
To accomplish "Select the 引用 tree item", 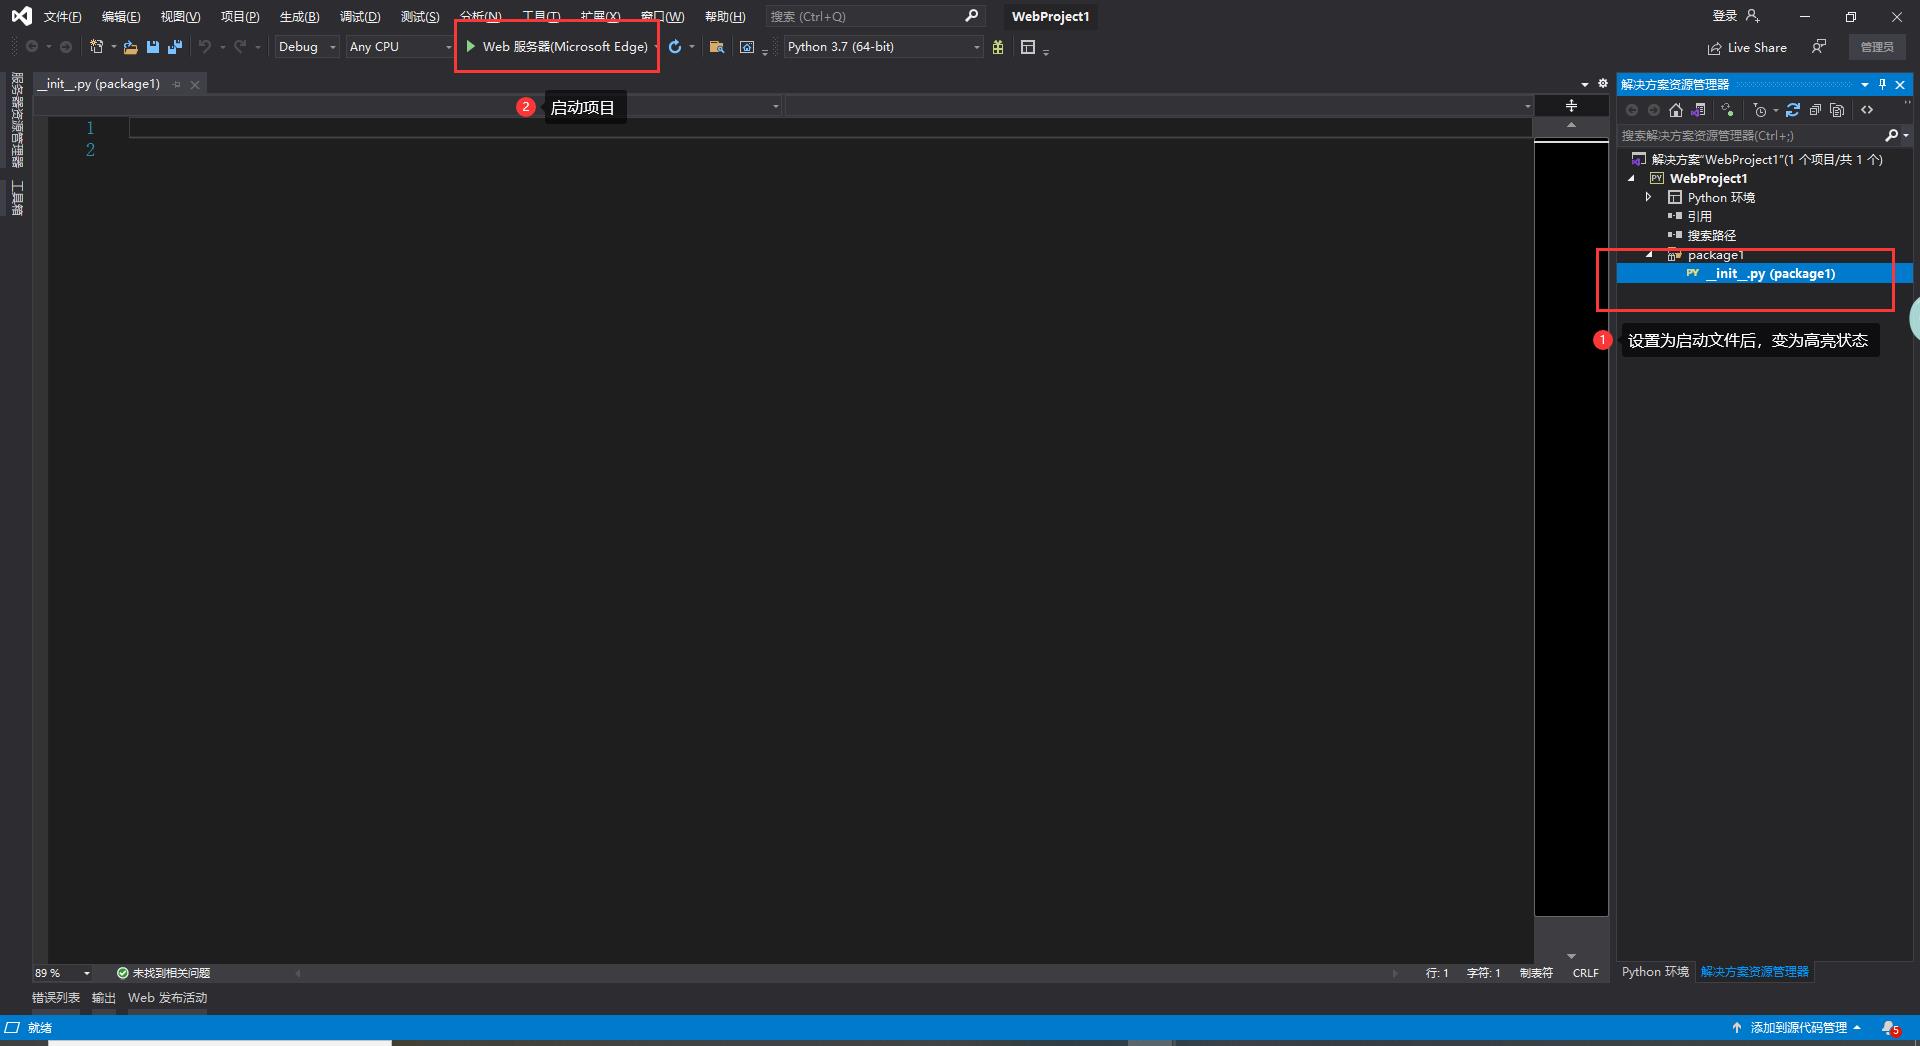I will pyautogui.click(x=1700, y=216).
